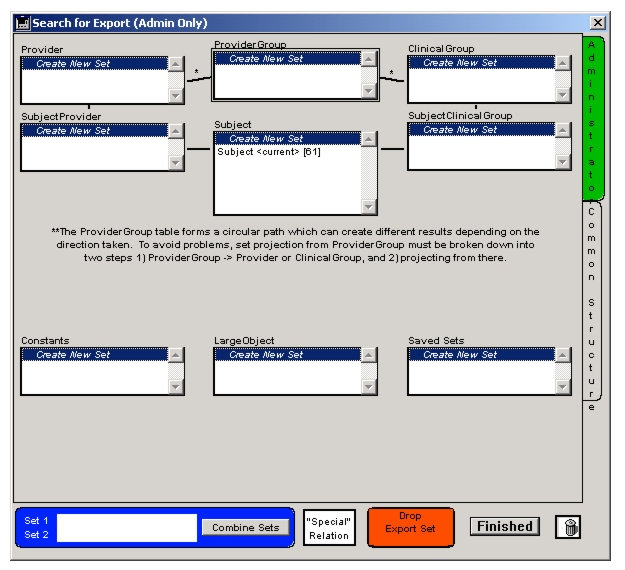Screen dimensions: 625x570
Task: Click the orange Drop Export Set area
Action: 410,527
